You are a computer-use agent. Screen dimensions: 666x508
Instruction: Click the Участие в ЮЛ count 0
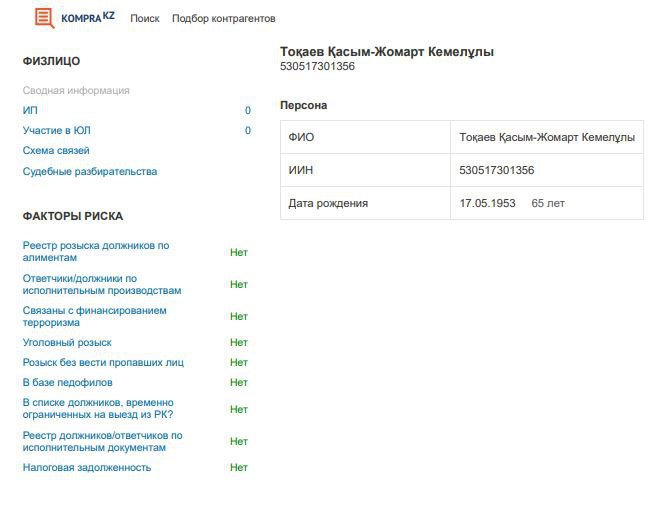click(248, 130)
